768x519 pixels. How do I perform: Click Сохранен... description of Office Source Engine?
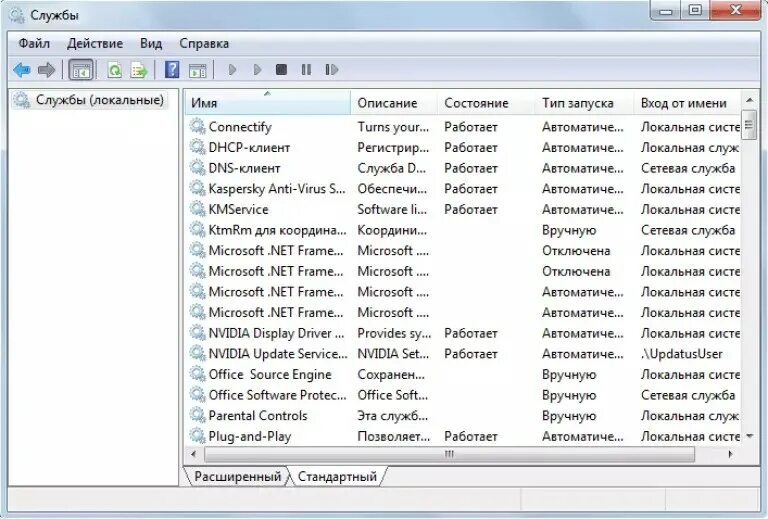tap(391, 374)
